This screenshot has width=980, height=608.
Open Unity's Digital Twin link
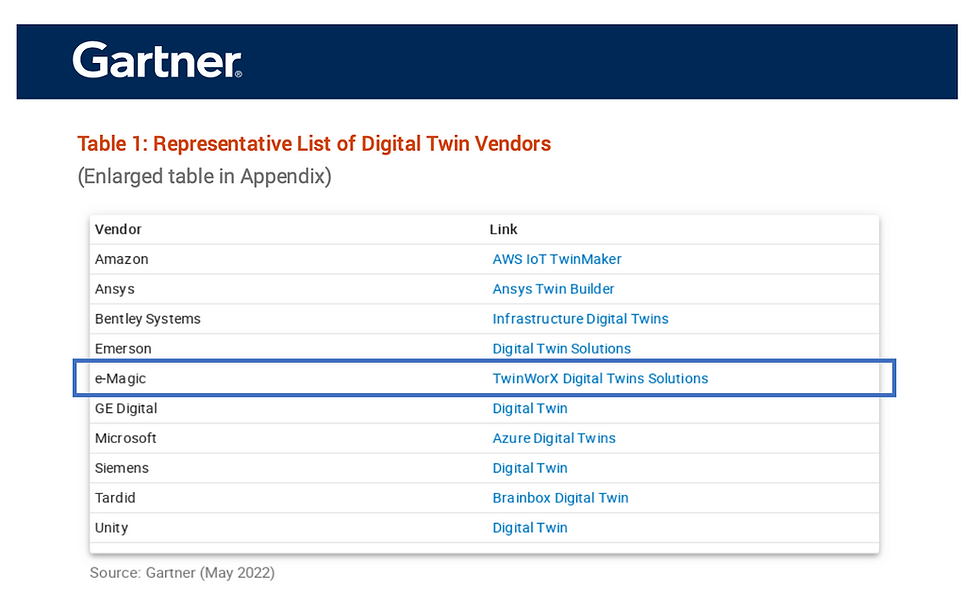[529, 528]
